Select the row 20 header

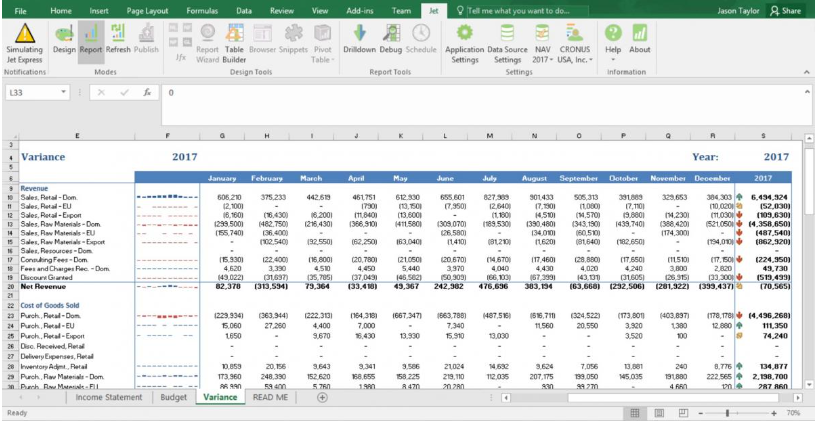pyautogui.click(x=10, y=287)
